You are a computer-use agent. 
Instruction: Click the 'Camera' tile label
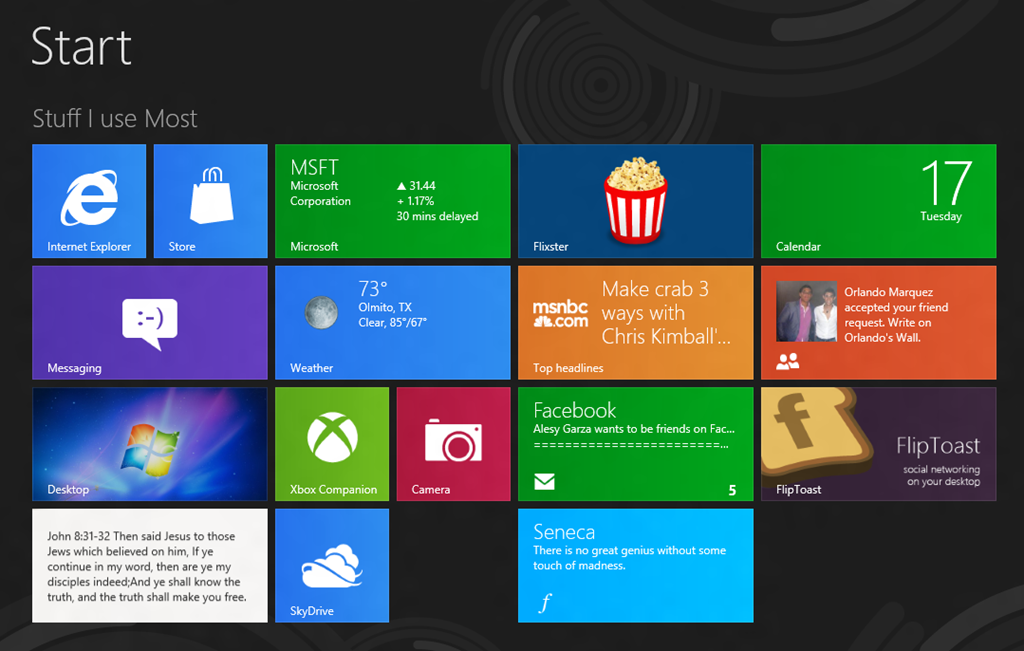click(x=430, y=490)
